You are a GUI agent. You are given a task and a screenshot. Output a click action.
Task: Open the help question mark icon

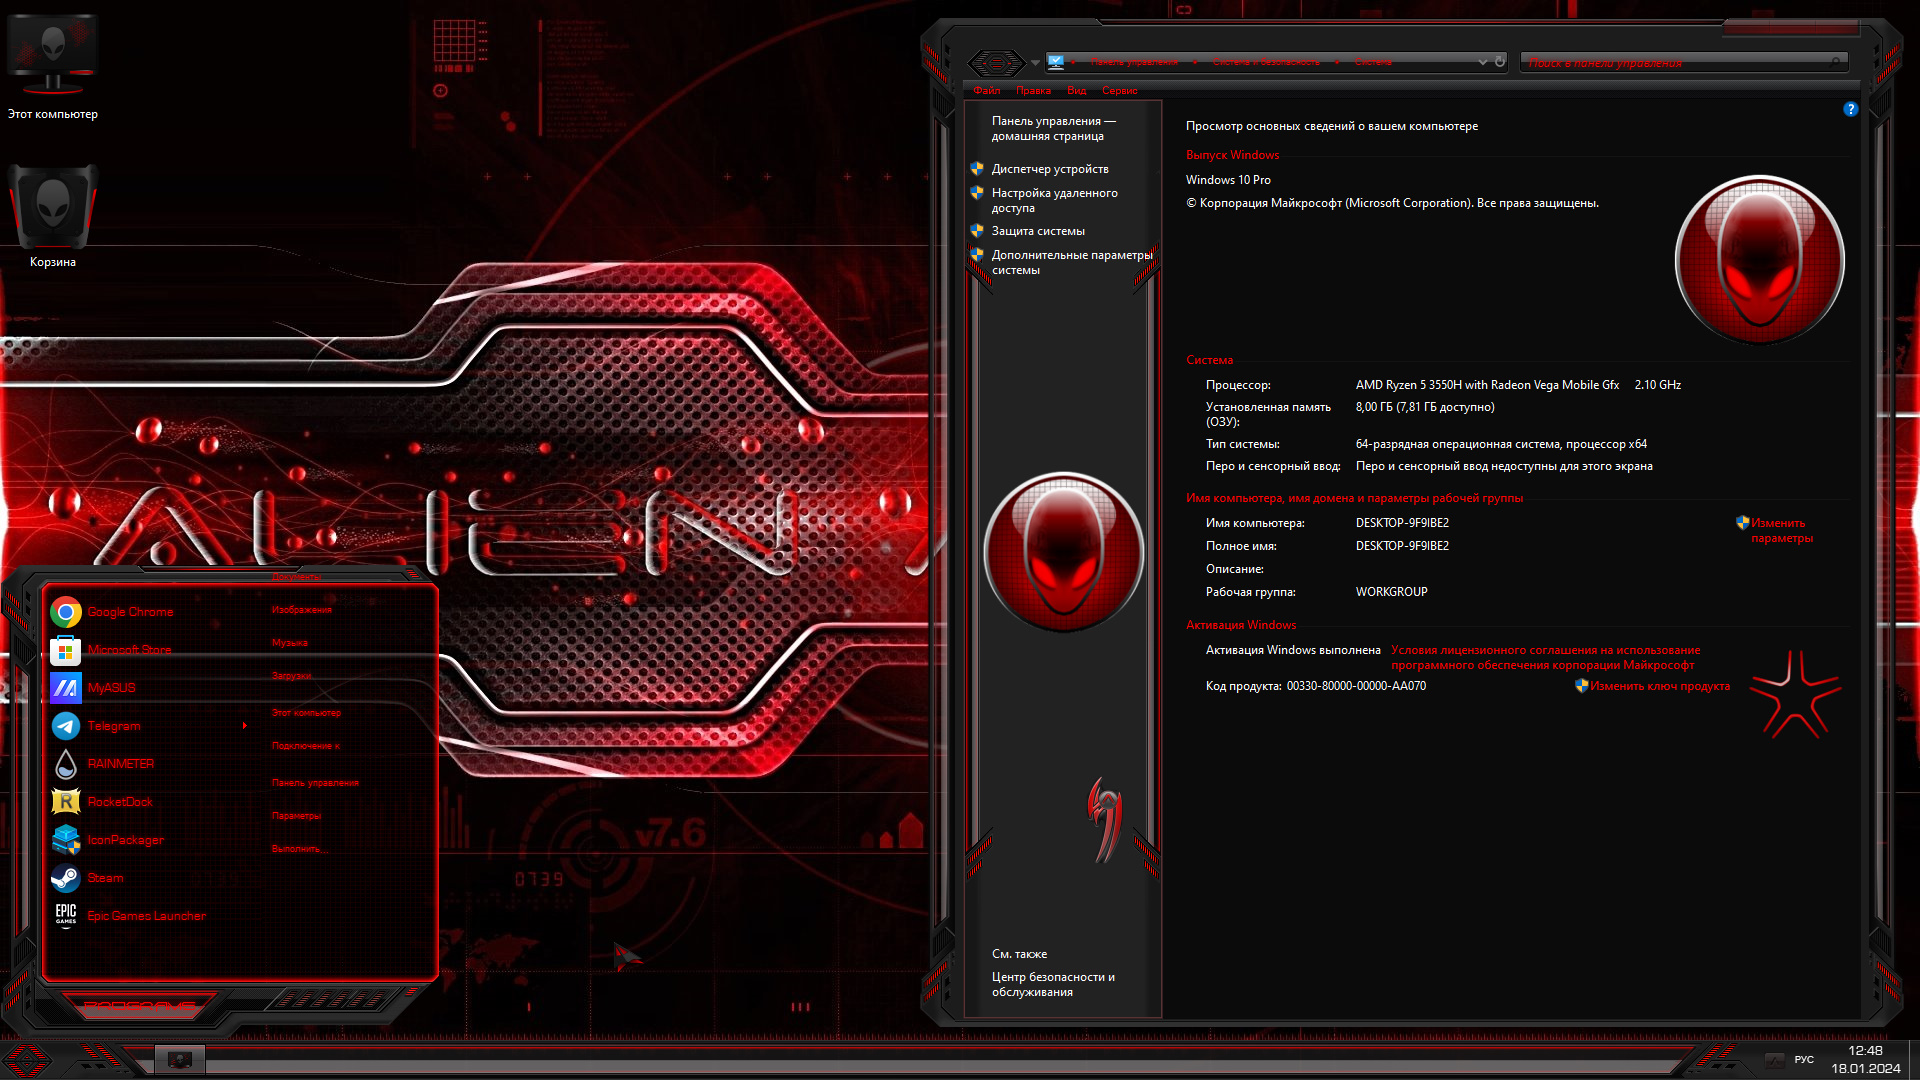(1850, 110)
